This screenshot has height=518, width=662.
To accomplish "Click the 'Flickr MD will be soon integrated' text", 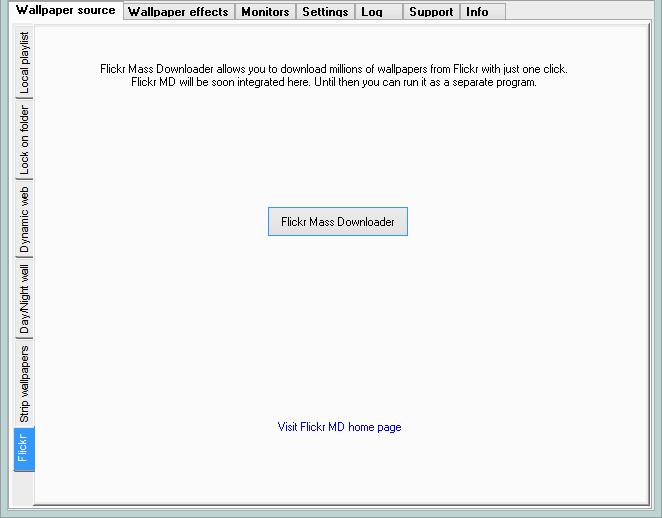I will point(333,82).
